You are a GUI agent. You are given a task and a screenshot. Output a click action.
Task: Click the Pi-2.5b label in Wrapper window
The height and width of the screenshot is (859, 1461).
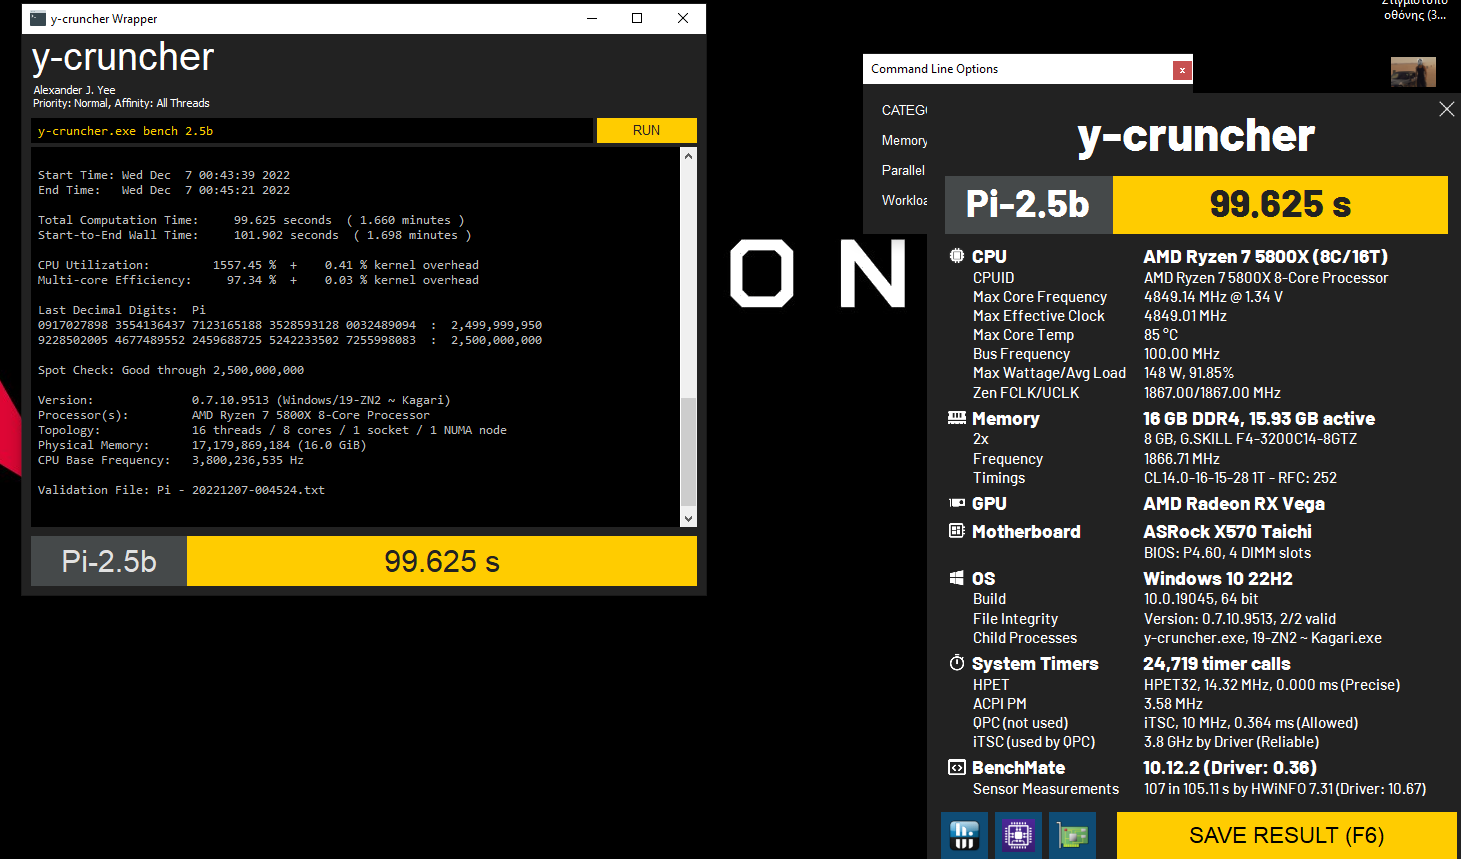(x=109, y=561)
